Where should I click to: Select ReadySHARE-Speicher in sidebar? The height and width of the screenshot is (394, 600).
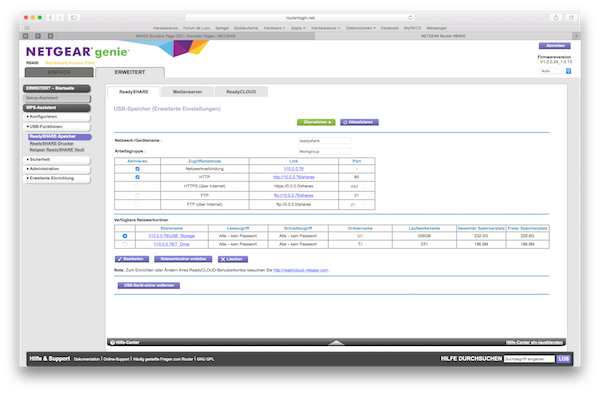[x=60, y=137]
